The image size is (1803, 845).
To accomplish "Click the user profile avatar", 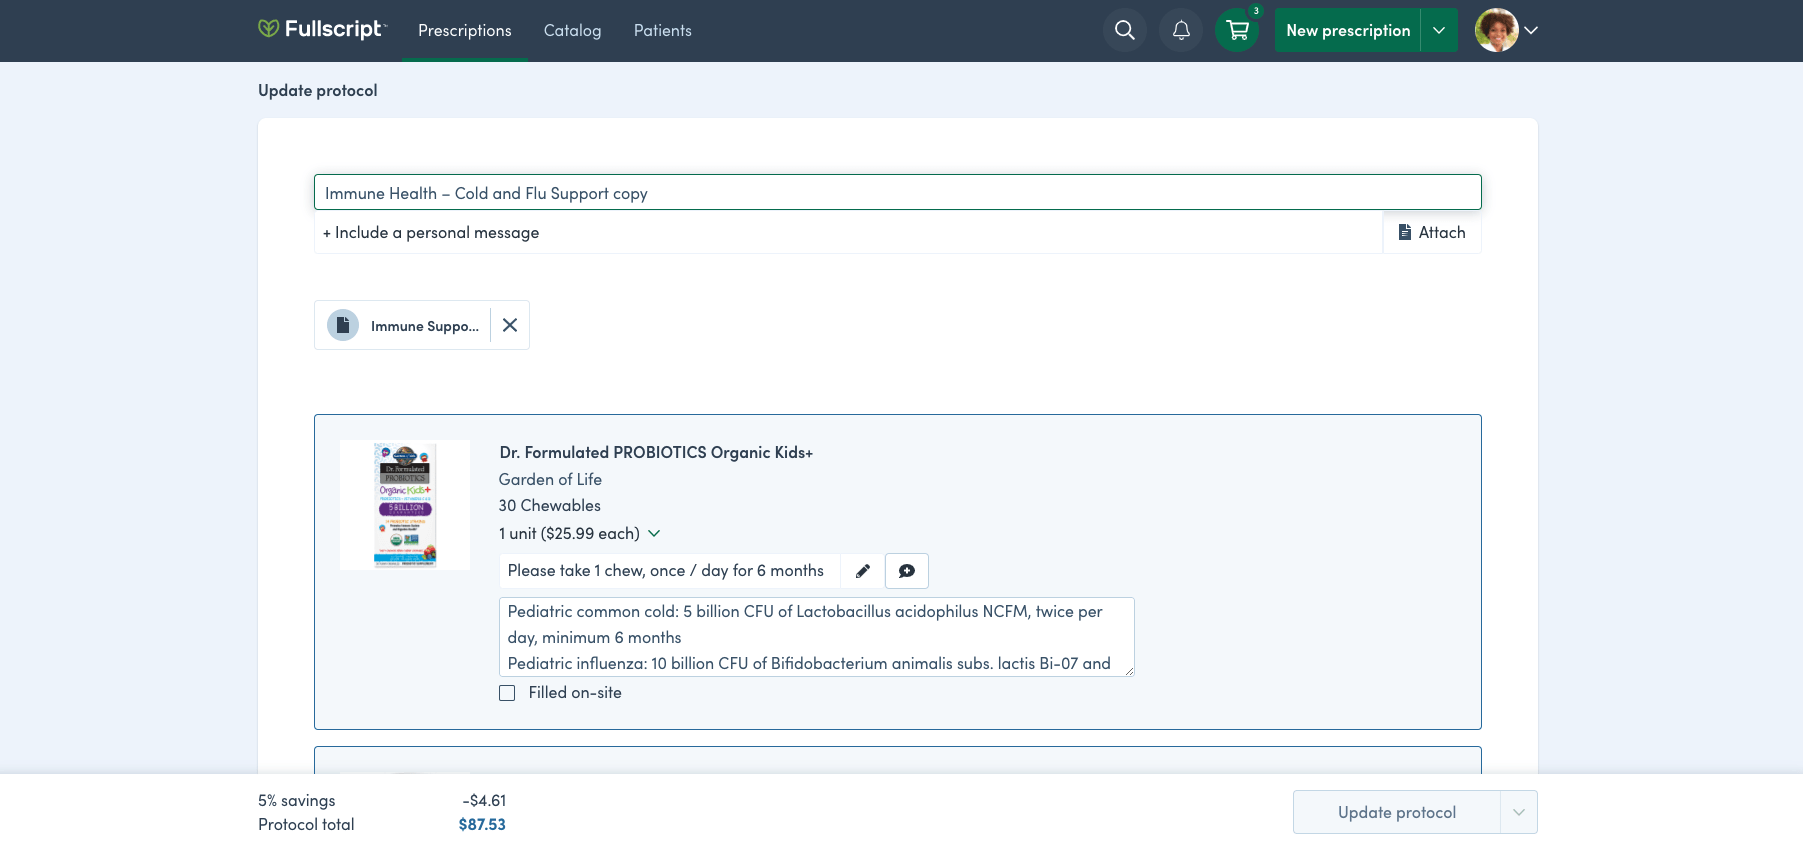I will pos(1496,30).
